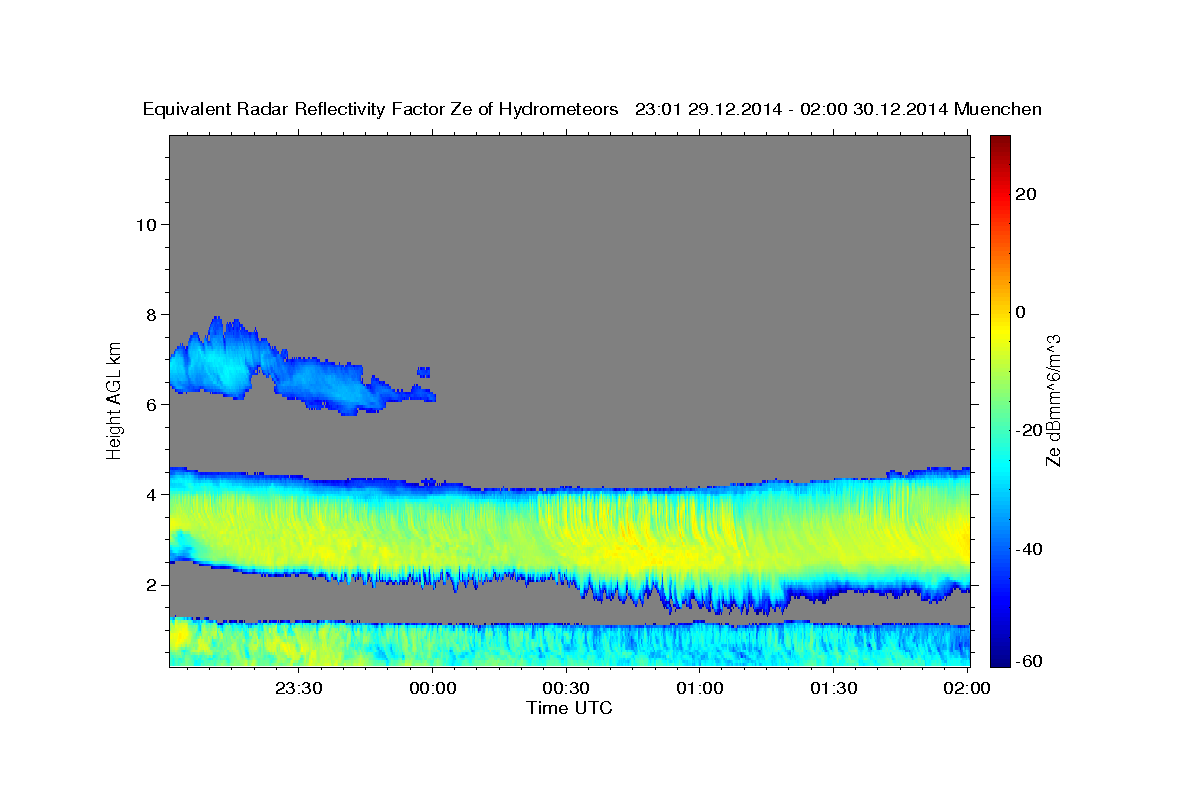Screen dimensions: 1200x800
Task: Click the height tick label 2
Action: [150, 584]
